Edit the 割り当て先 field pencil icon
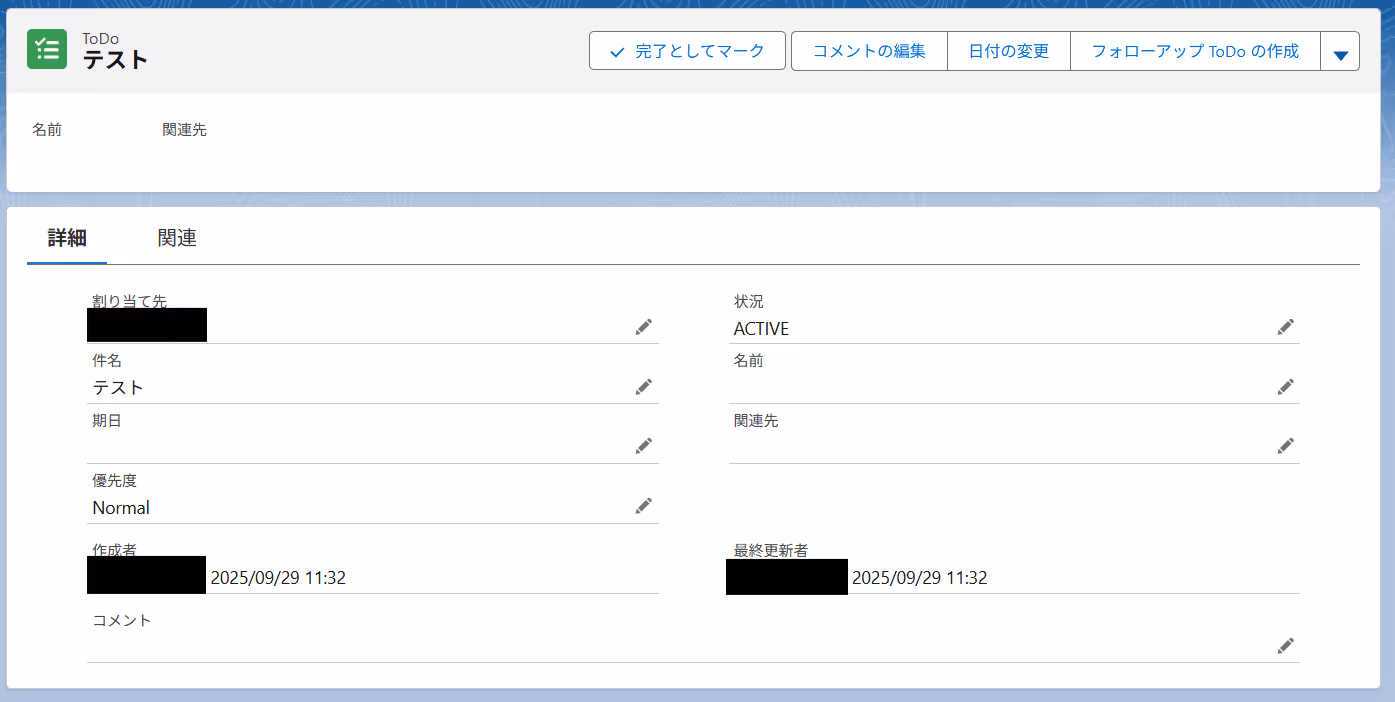Image resolution: width=1395 pixels, height=702 pixels. pos(644,327)
